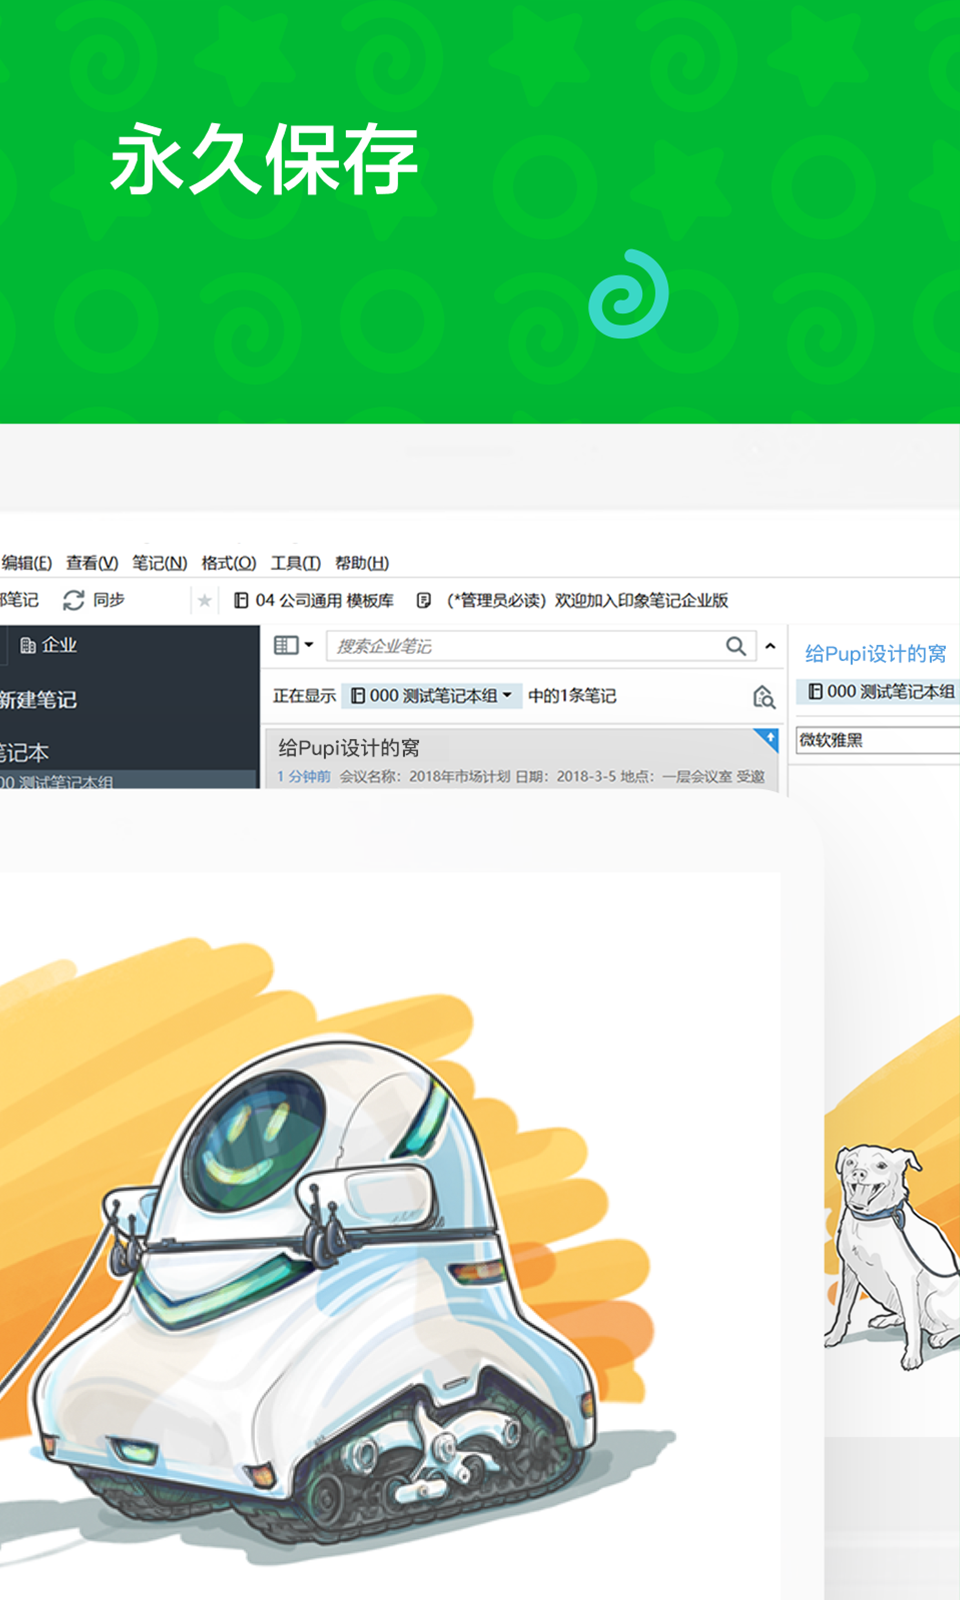The image size is (960, 1600).
Task: Open the 工具(T) menu
Action: point(296,563)
